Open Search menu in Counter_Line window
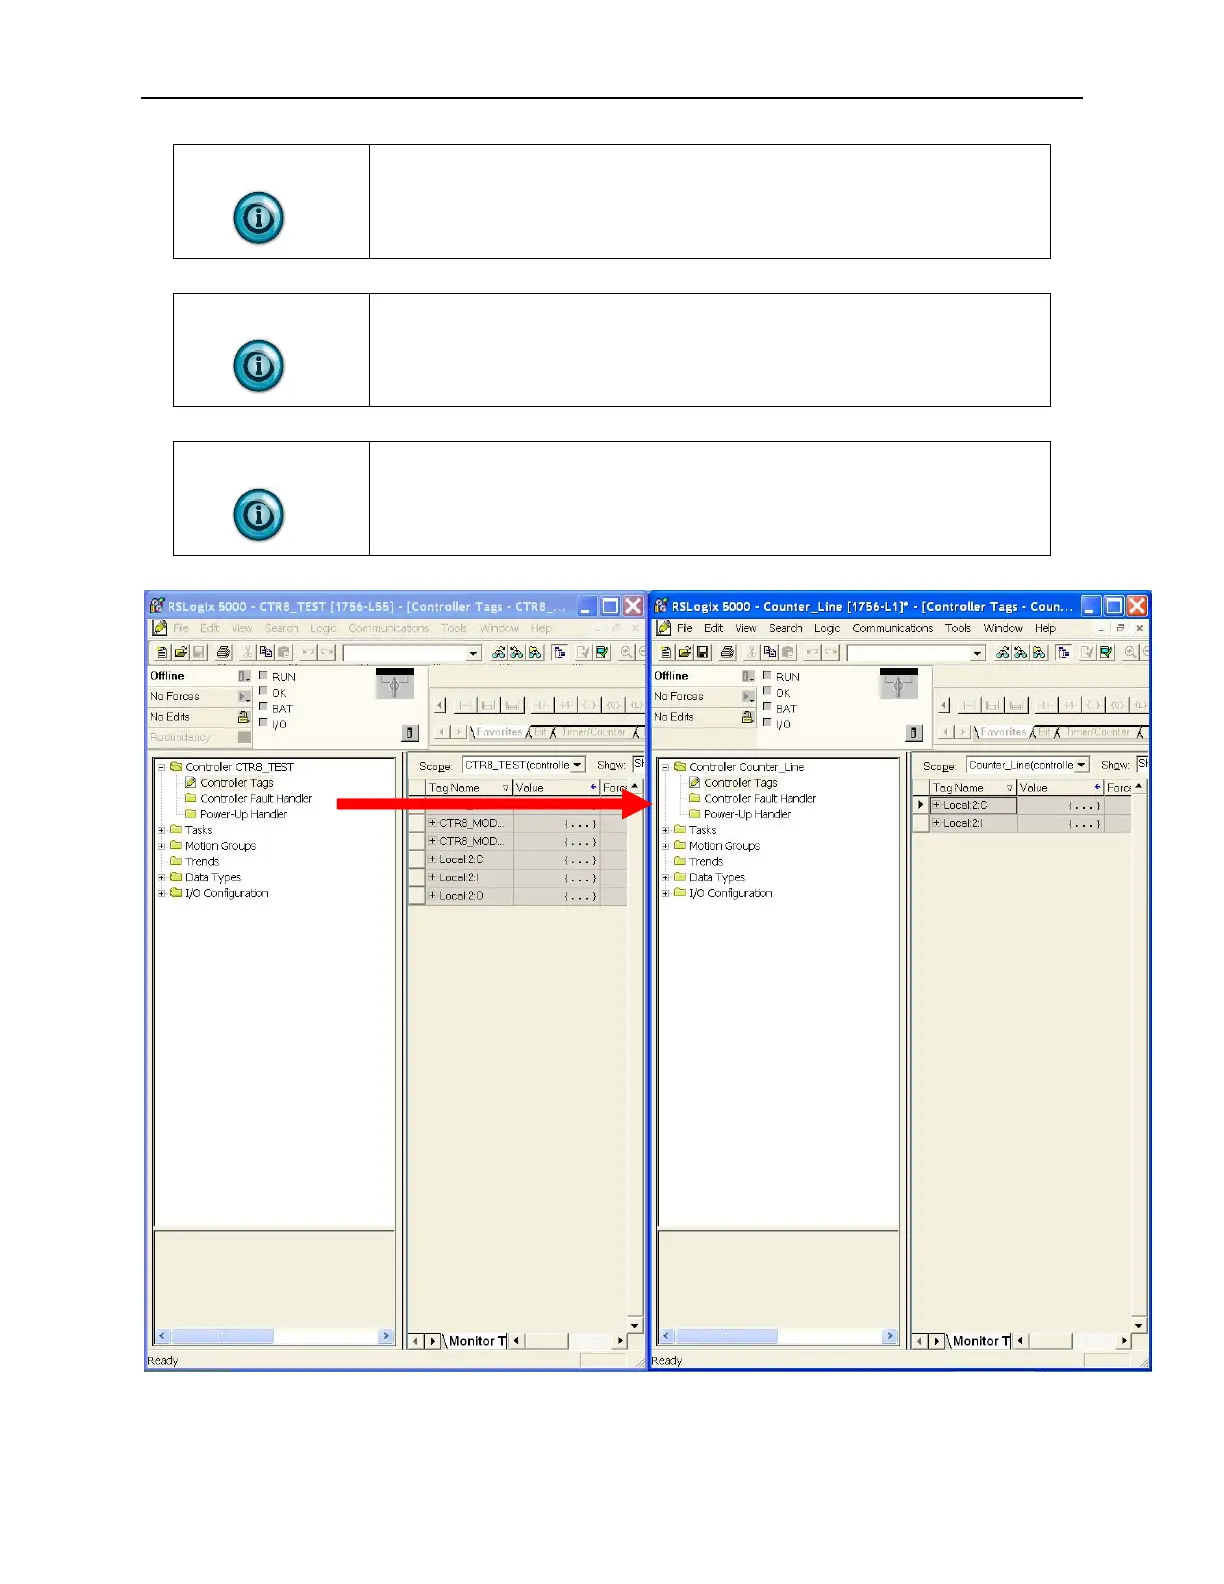Image resolution: width=1224 pixels, height=1584 pixels. (x=786, y=628)
